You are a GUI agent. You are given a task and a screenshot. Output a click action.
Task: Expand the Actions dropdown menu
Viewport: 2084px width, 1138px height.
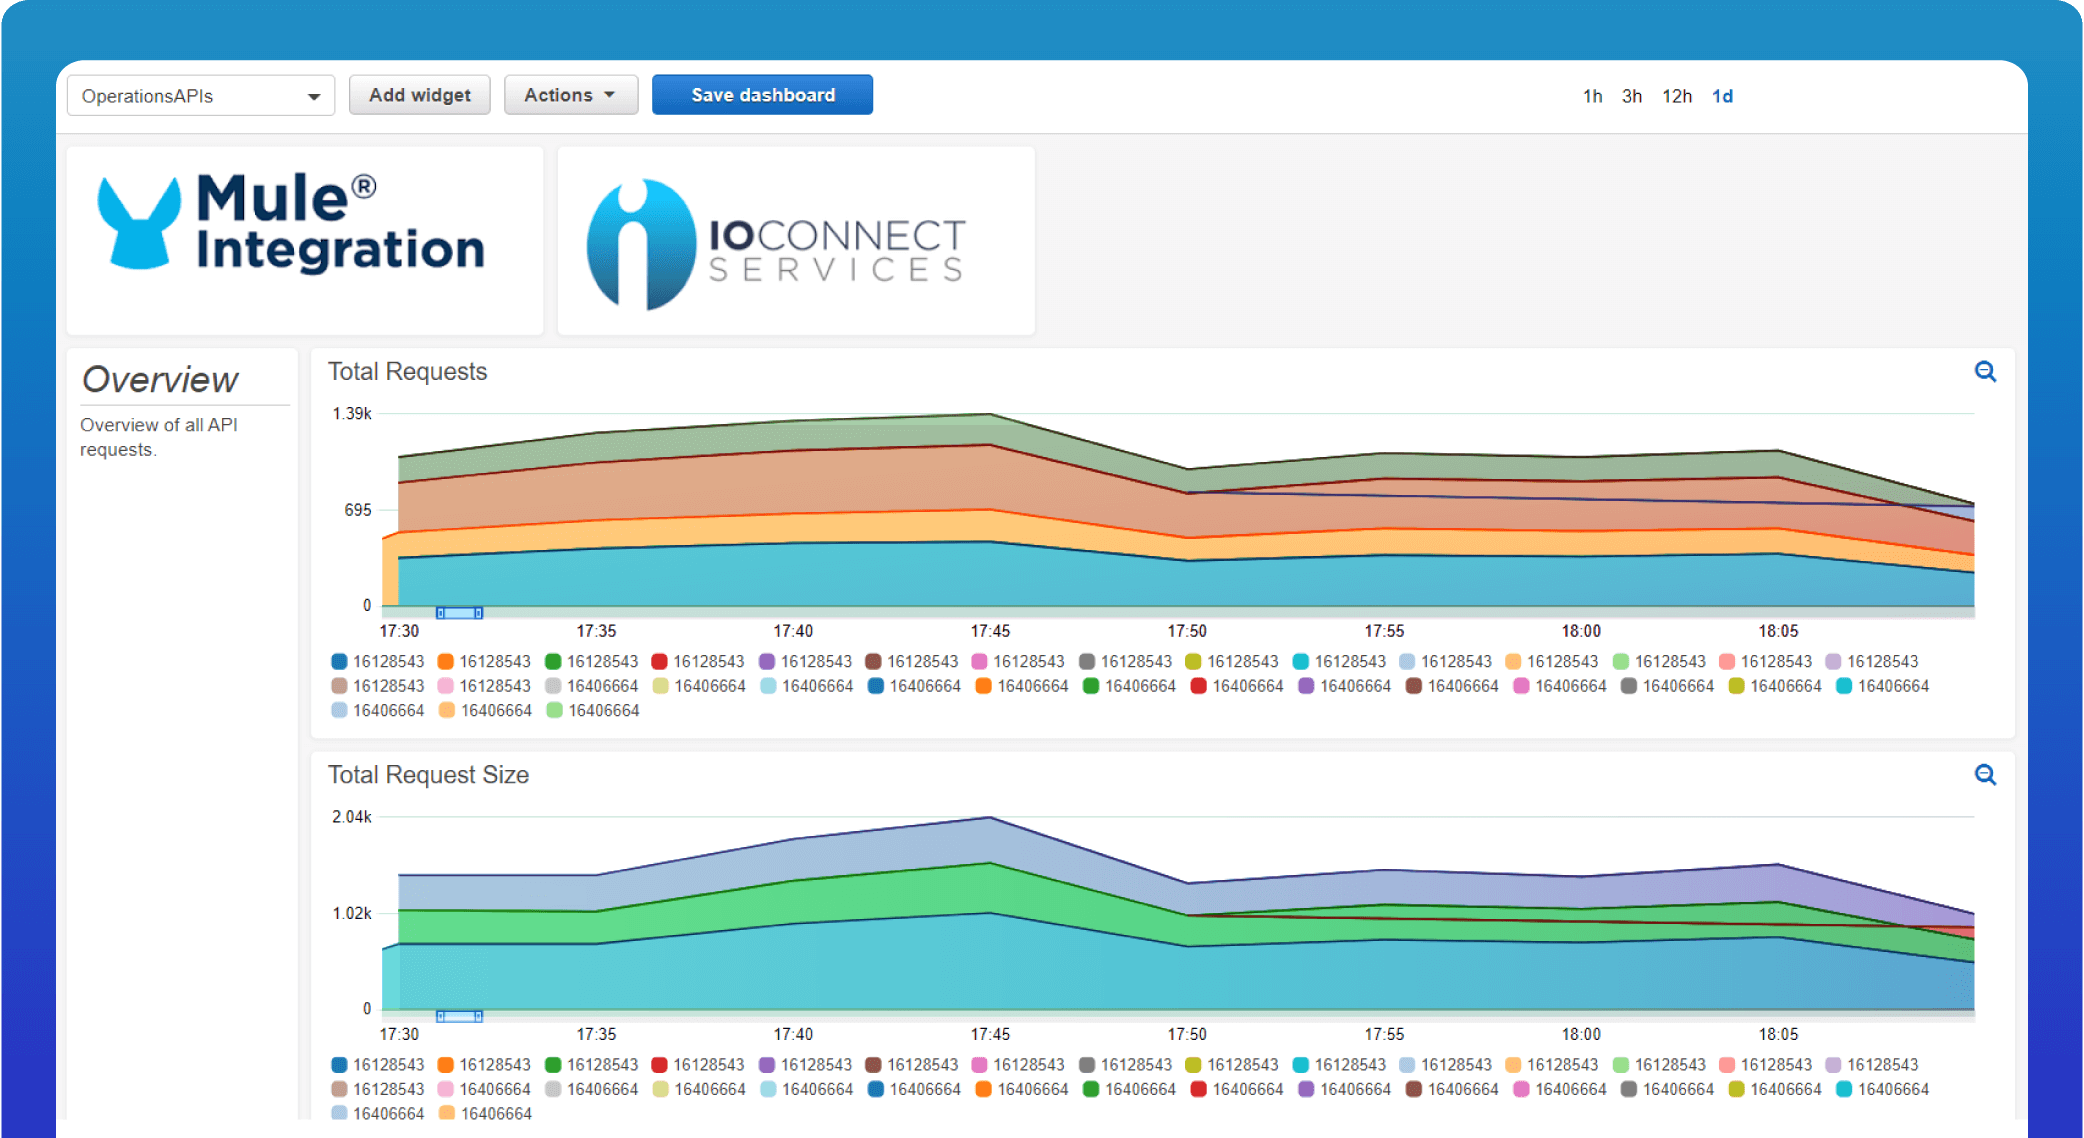[x=571, y=95]
